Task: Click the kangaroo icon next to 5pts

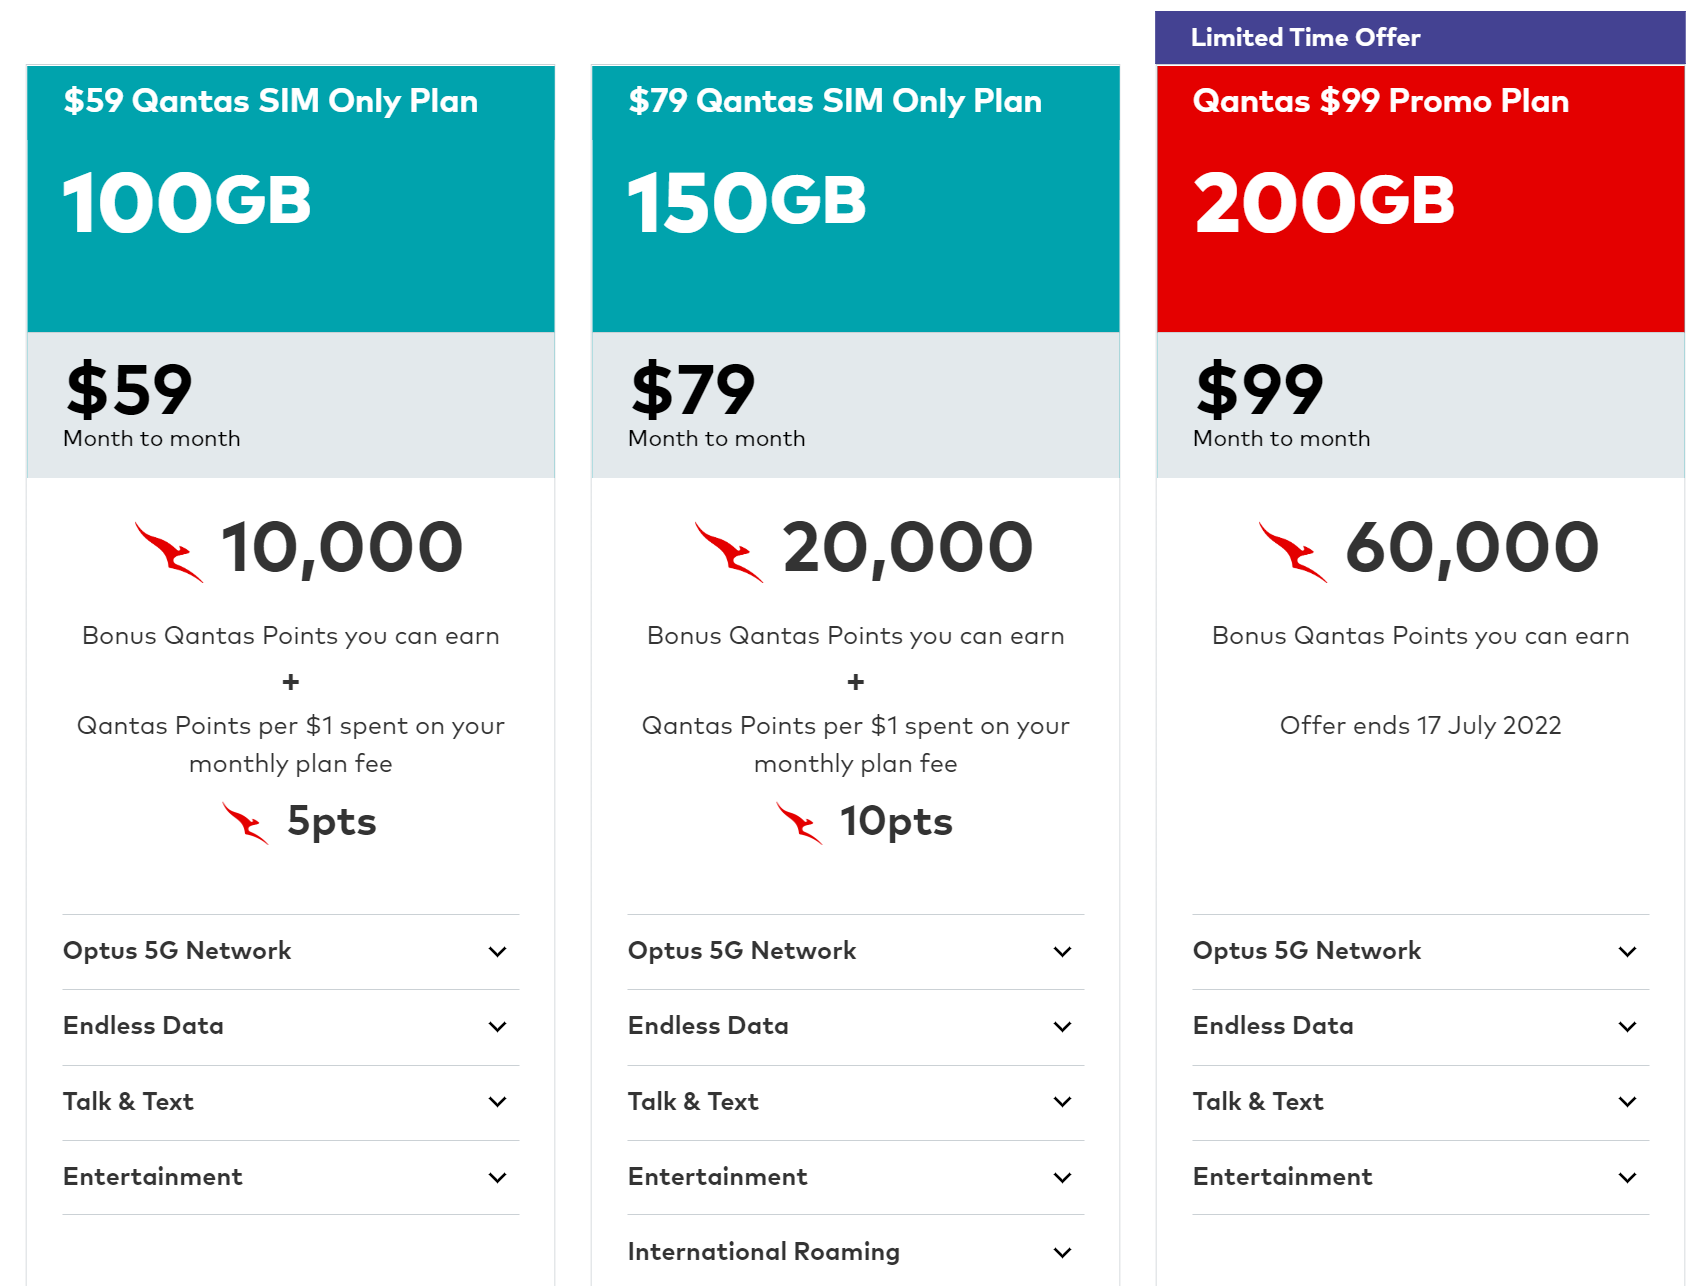Action: [x=245, y=823]
